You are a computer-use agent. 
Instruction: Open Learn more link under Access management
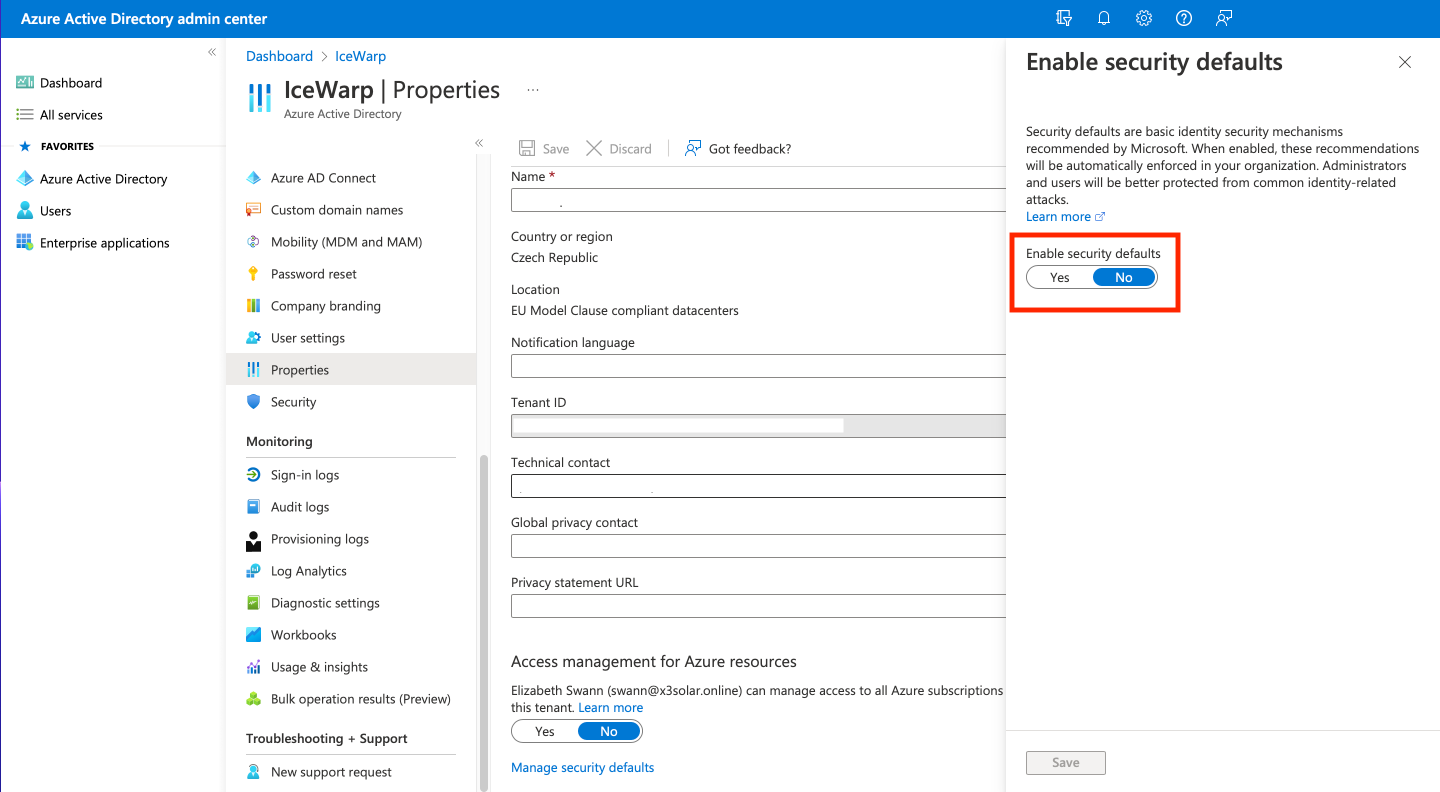pyautogui.click(x=610, y=707)
